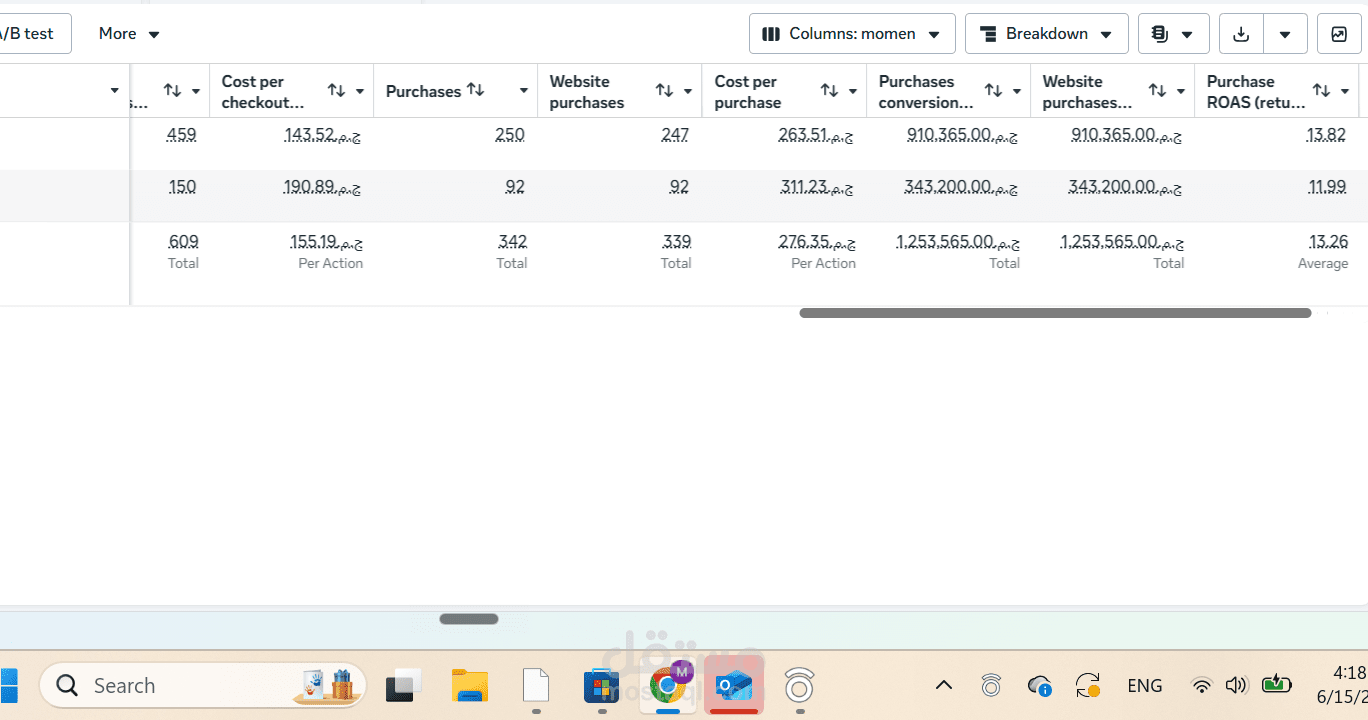The height and width of the screenshot is (720, 1368).
Task: Sort the Purchases column
Action: coord(476,90)
